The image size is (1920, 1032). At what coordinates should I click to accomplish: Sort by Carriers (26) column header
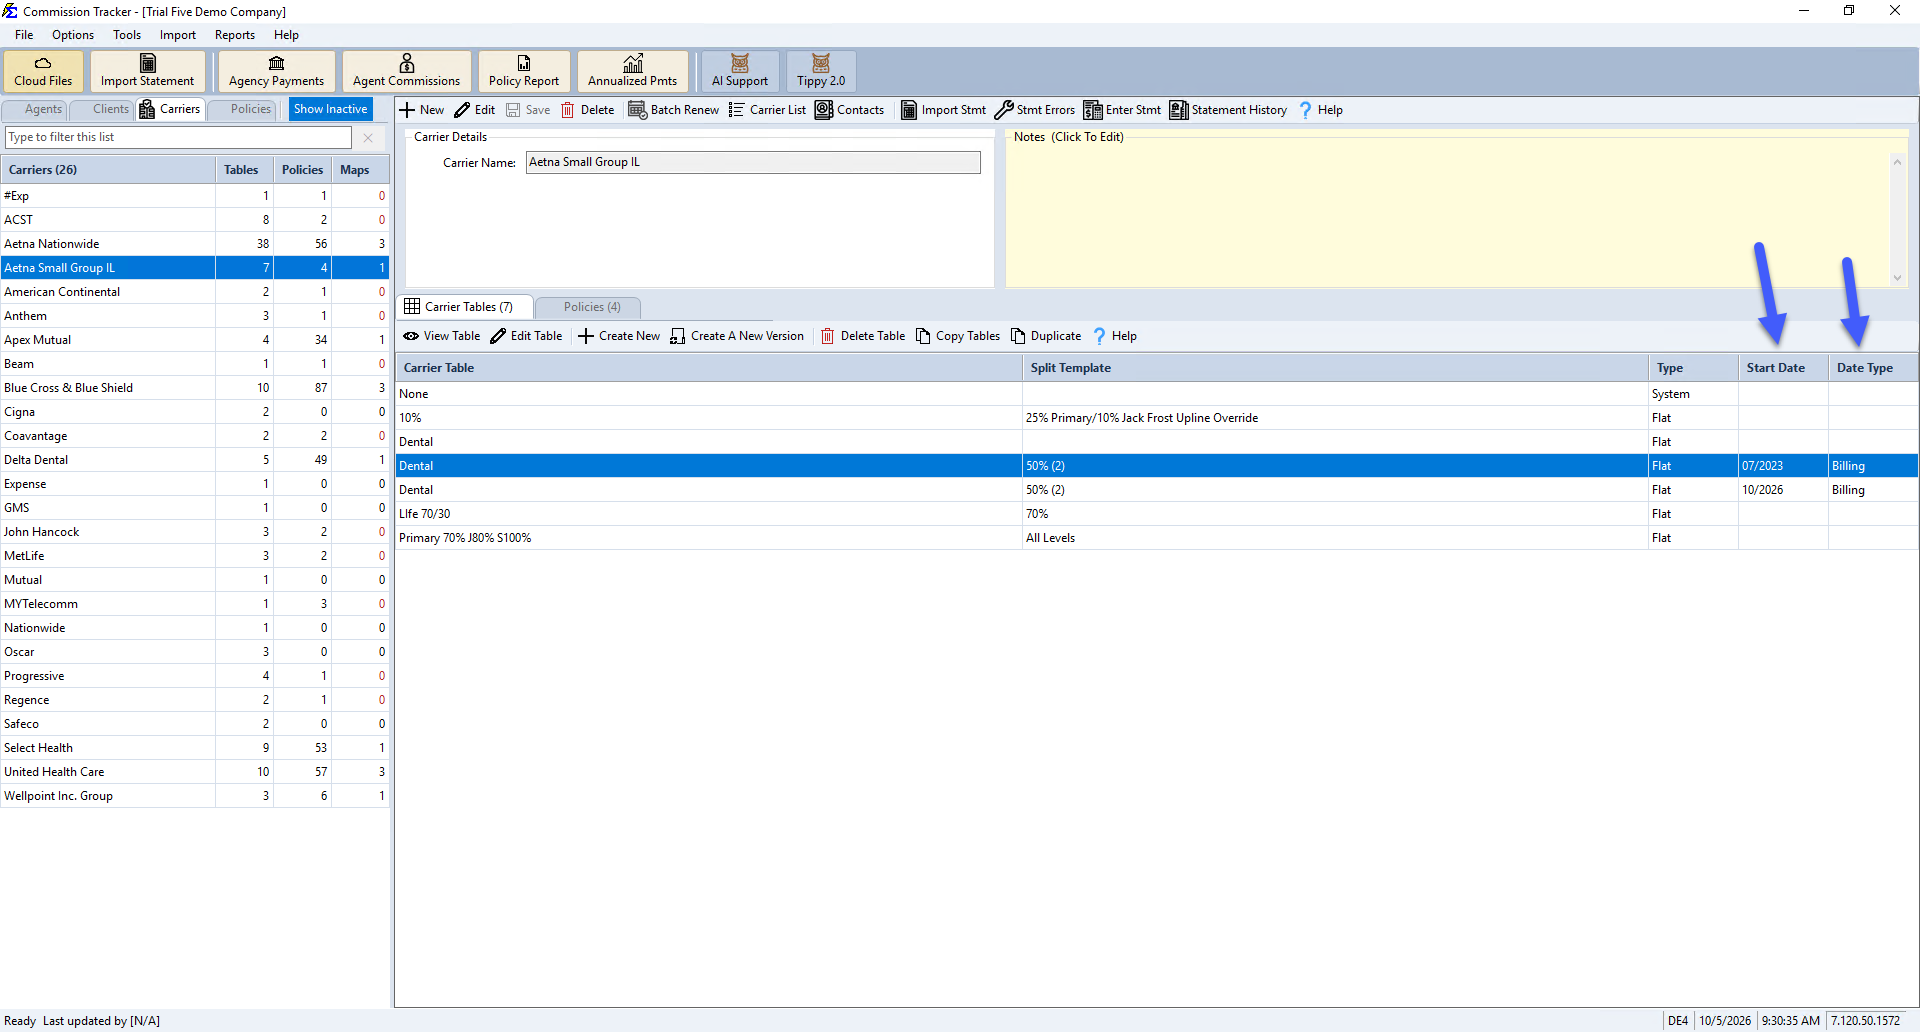[x=108, y=170]
